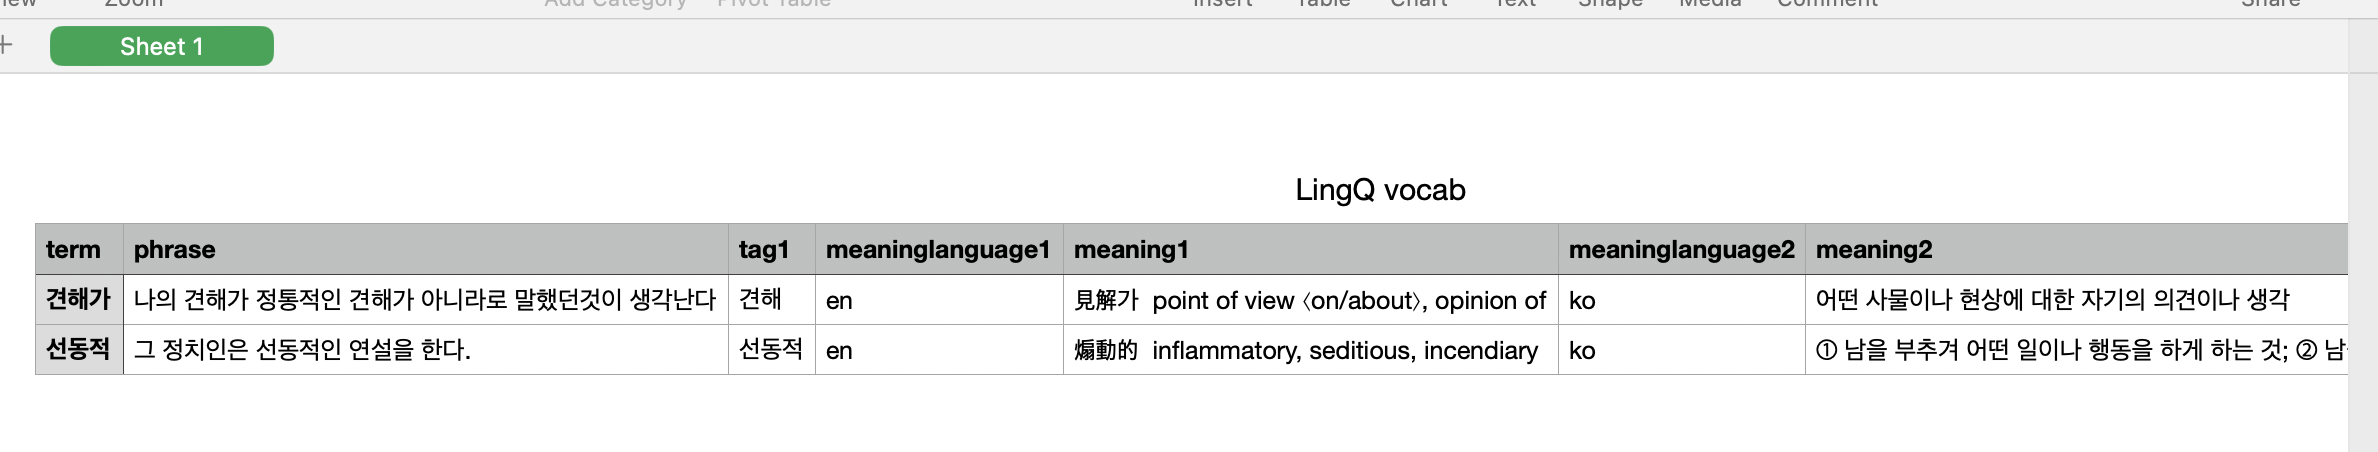The height and width of the screenshot is (452, 2378).
Task: Click the phrase cell starting with 나의 견해가
Action: (426, 299)
